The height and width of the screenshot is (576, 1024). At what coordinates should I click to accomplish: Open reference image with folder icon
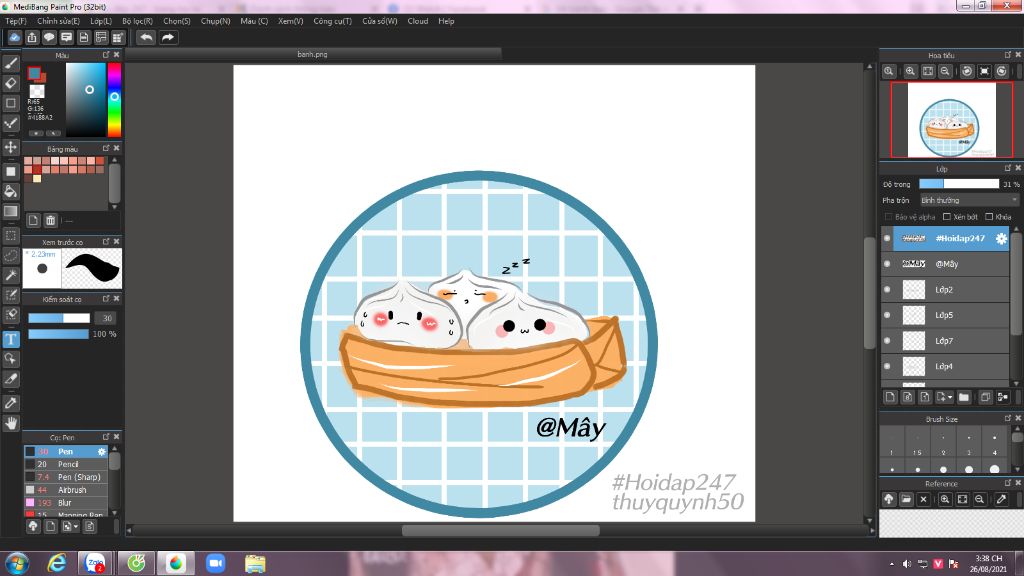[x=906, y=499]
